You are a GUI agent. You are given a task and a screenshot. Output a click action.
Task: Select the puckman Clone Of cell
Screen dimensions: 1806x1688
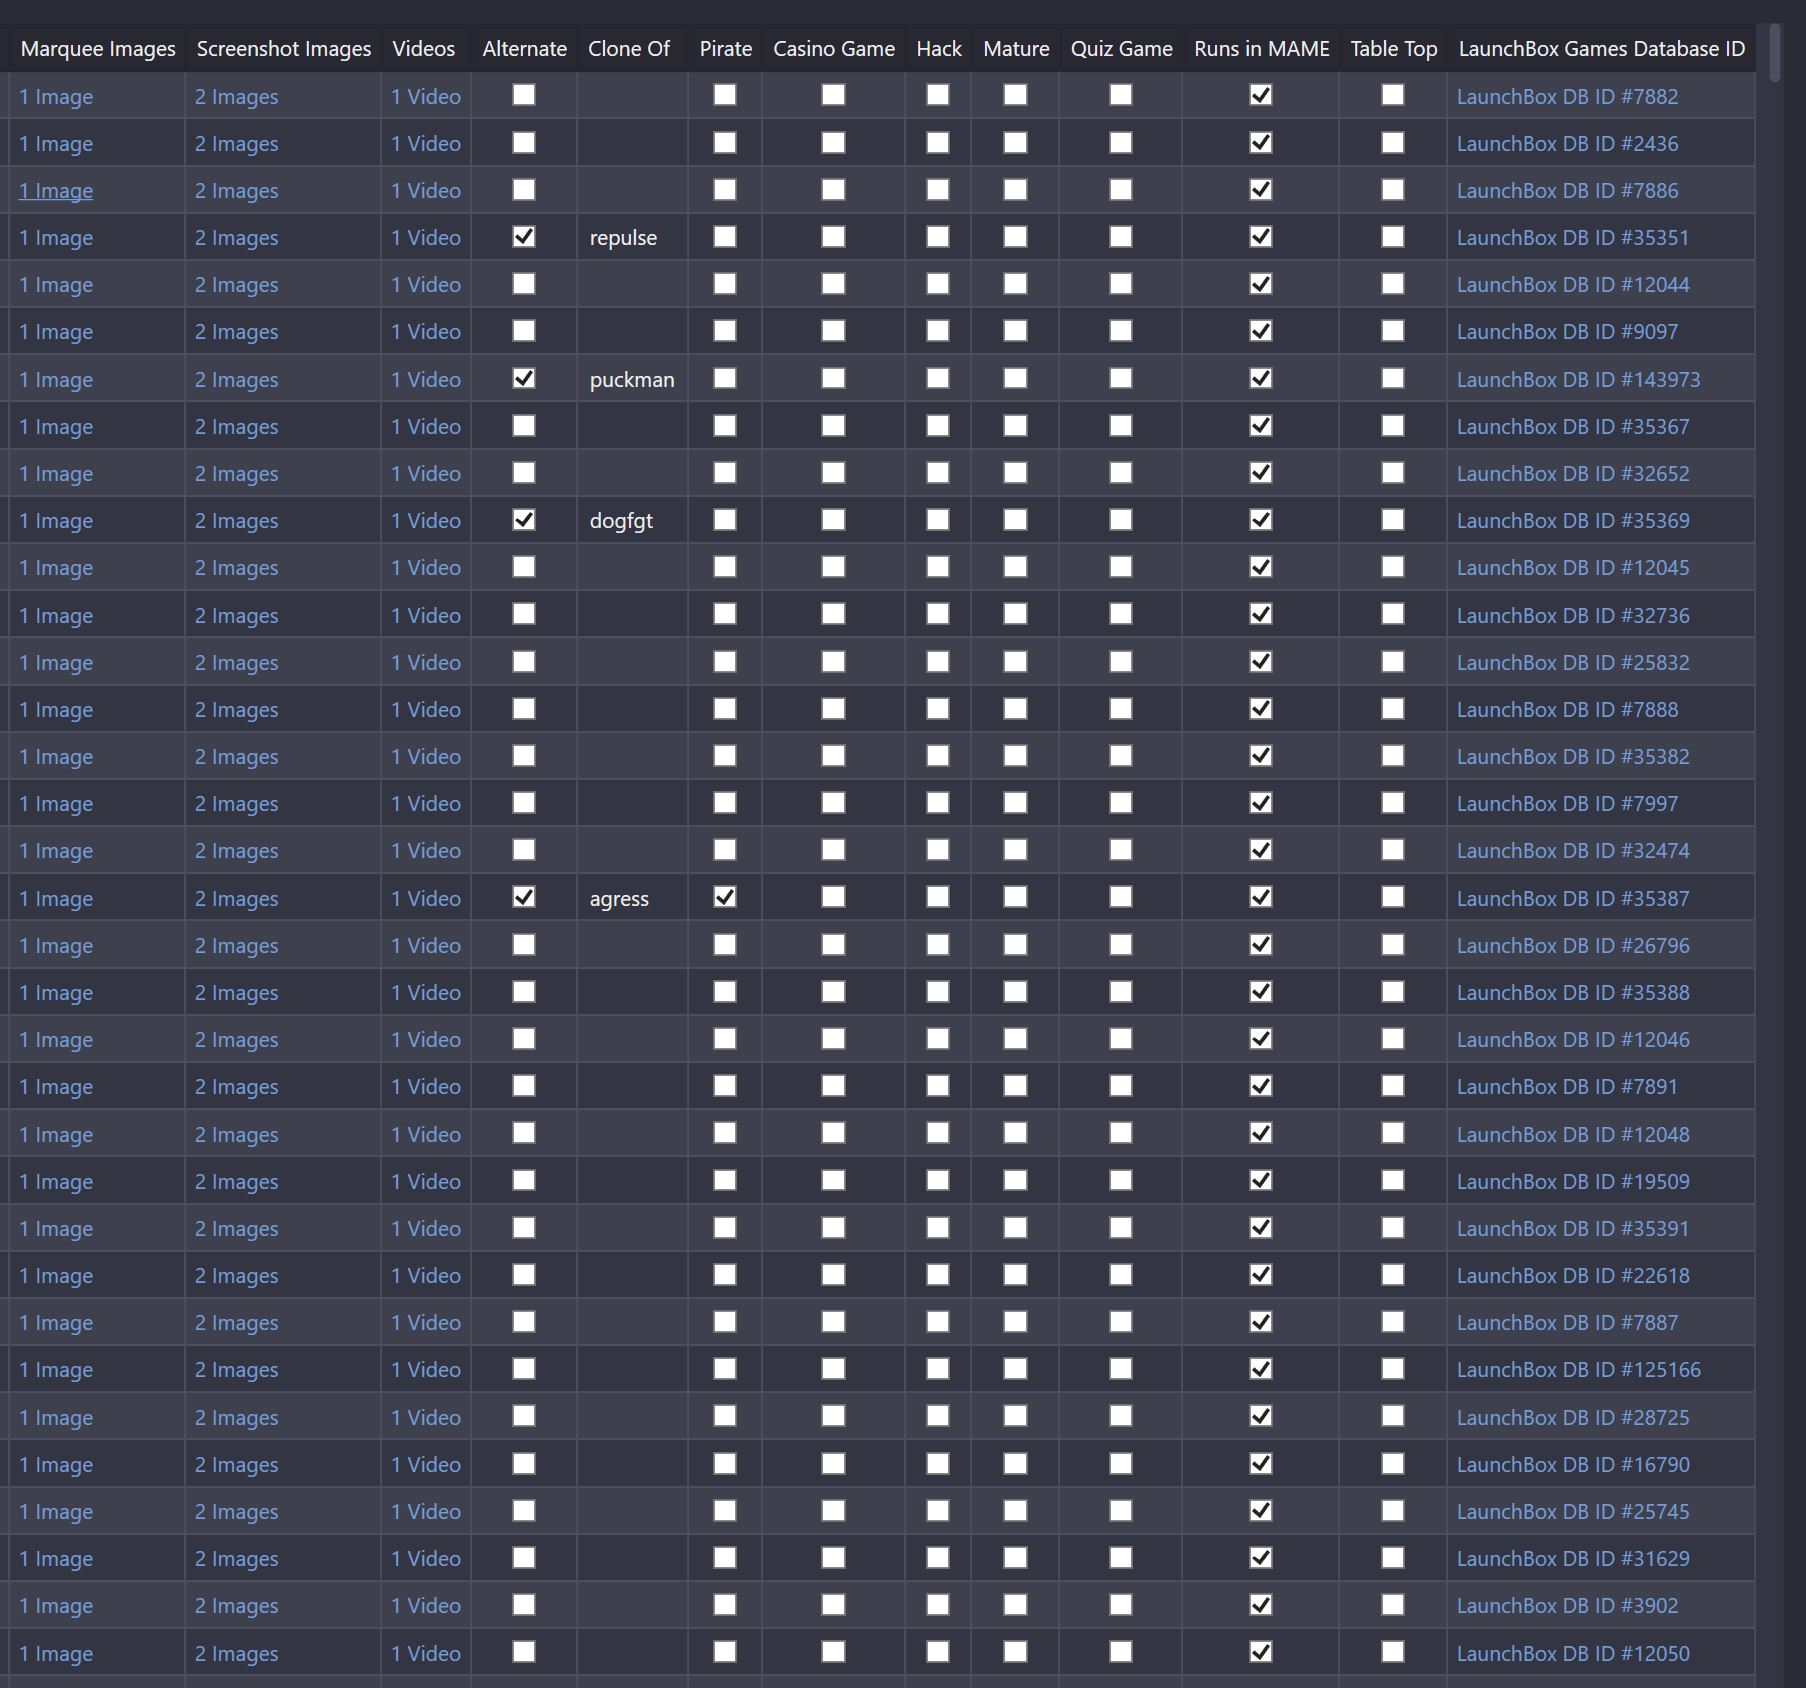point(632,380)
